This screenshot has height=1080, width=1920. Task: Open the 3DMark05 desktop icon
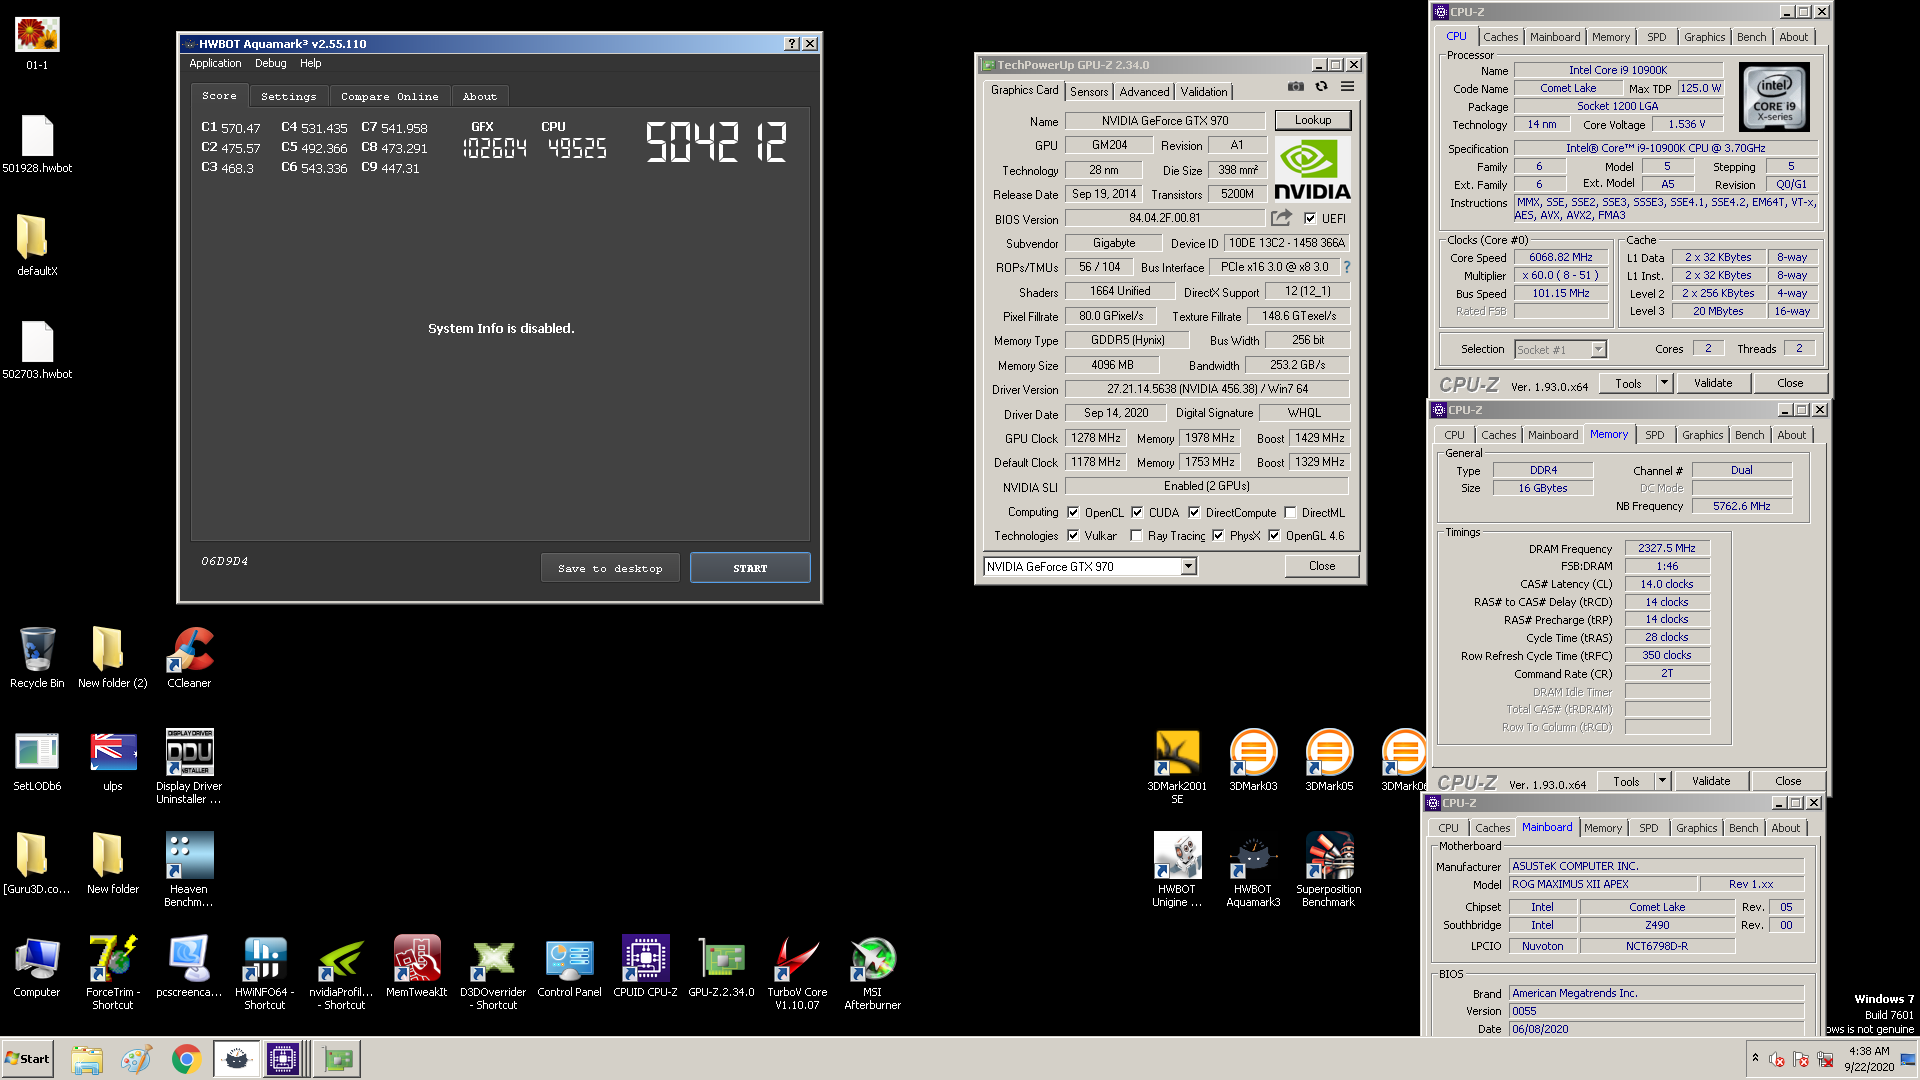pos(1329,760)
